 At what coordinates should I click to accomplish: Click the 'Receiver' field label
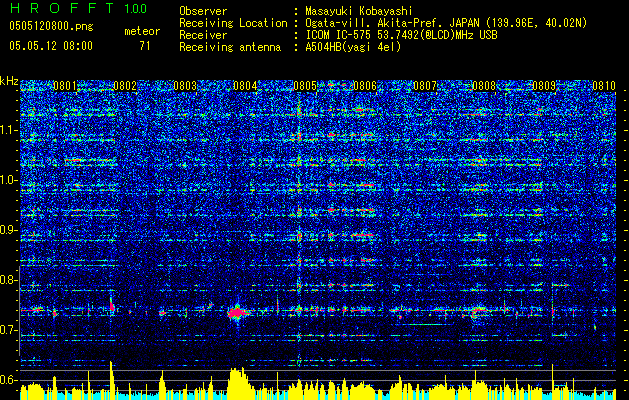click(x=203, y=35)
